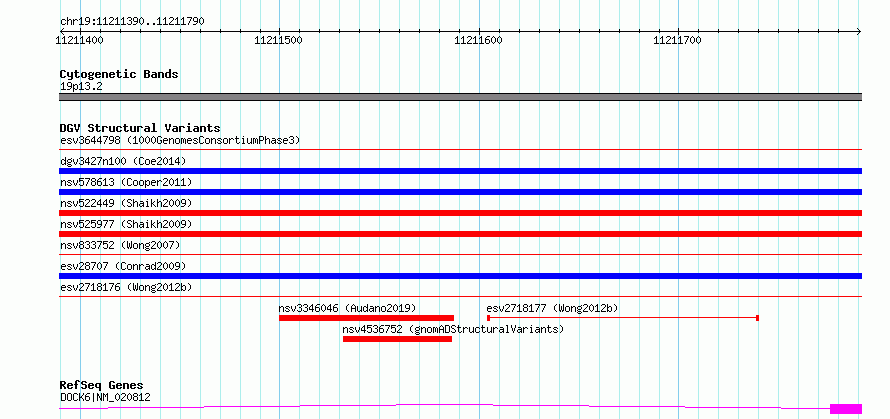Viewport: 890px width, 419px height.
Task: Open the Cytogenetic Bands track title
Action: point(119,74)
